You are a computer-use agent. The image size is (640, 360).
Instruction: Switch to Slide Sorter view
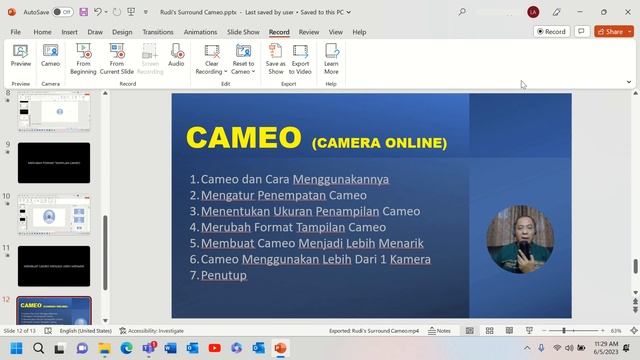[489, 331]
